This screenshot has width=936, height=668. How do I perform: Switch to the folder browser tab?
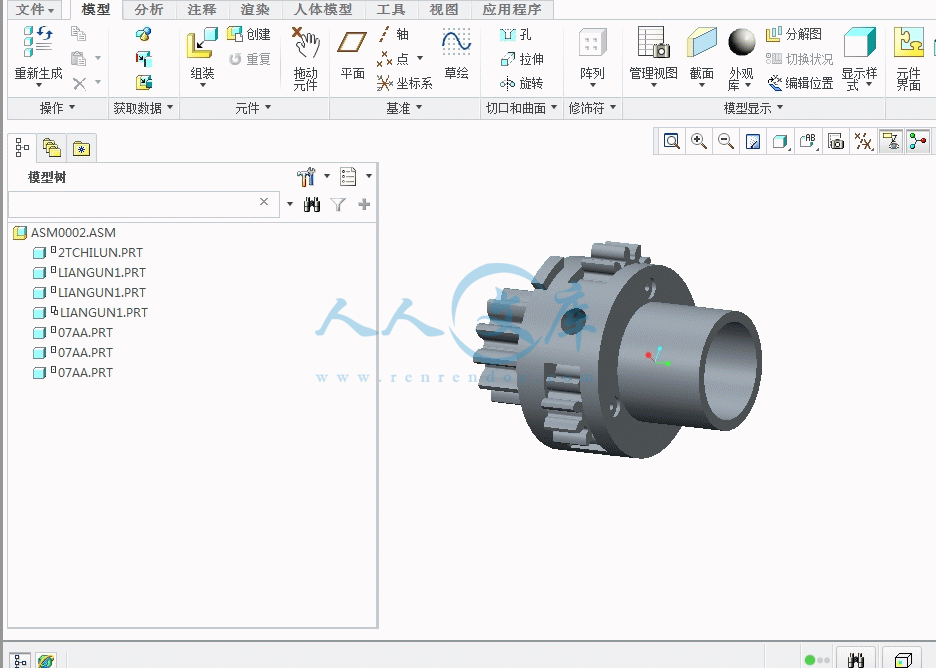click(x=51, y=147)
